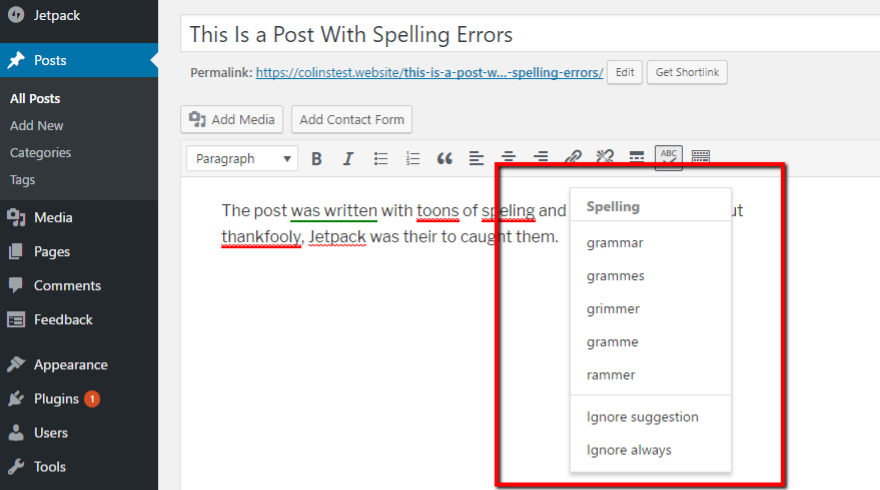Select Ignore always in spelling menu
Viewport: 880px width, 490px height.
click(650, 450)
